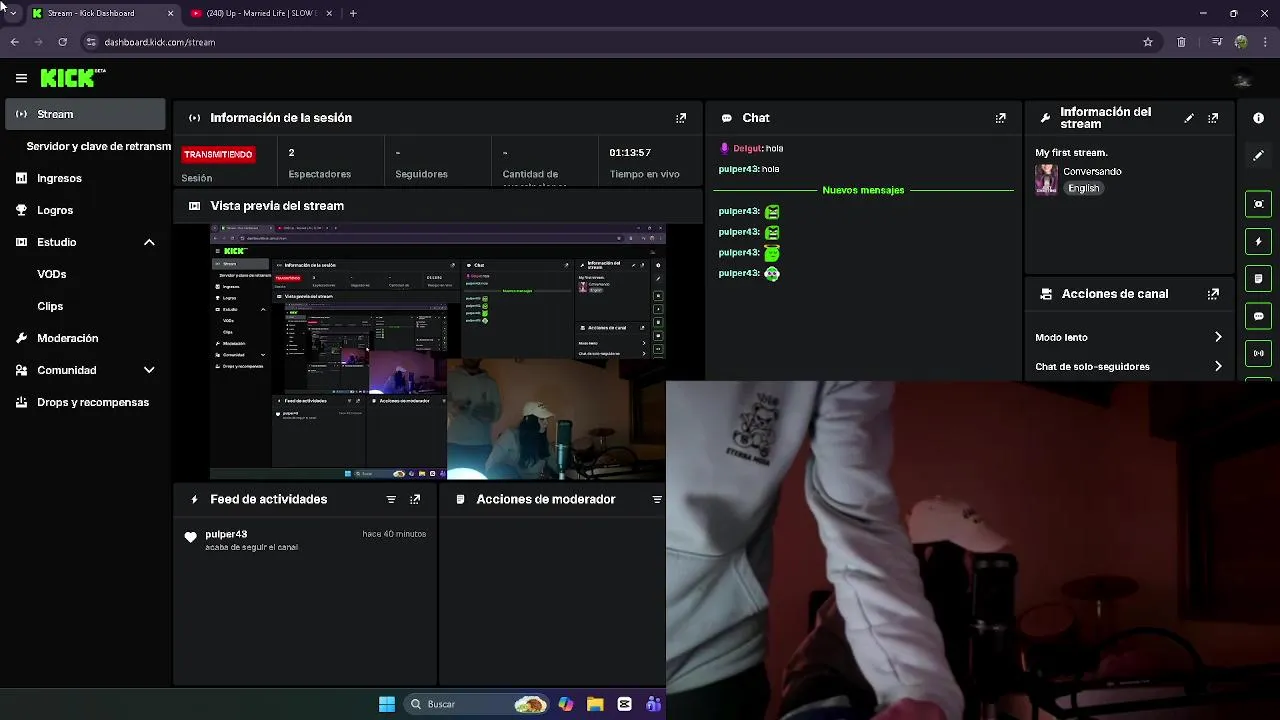Select Stream in the left sidebar
The width and height of the screenshot is (1280, 720).
tap(85, 114)
